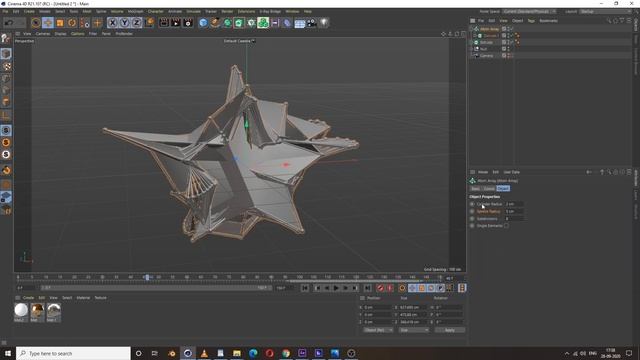Click Cylinder Radius value field
The height and width of the screenshot is (360, 640).
click(x=514, y=204)
